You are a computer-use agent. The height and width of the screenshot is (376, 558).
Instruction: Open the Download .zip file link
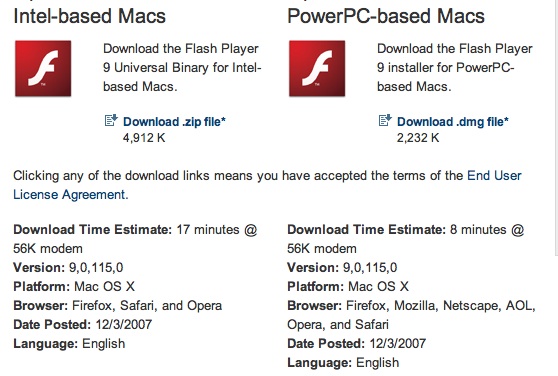coord(174,122)
